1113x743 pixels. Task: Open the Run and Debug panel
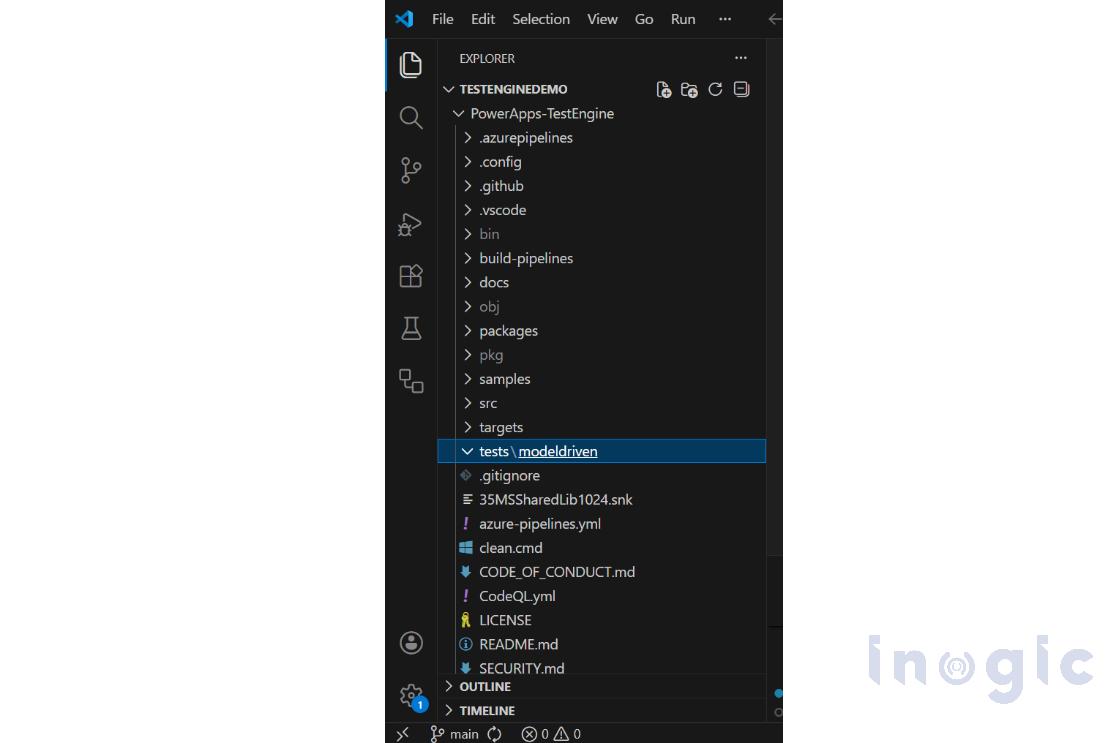411,224
